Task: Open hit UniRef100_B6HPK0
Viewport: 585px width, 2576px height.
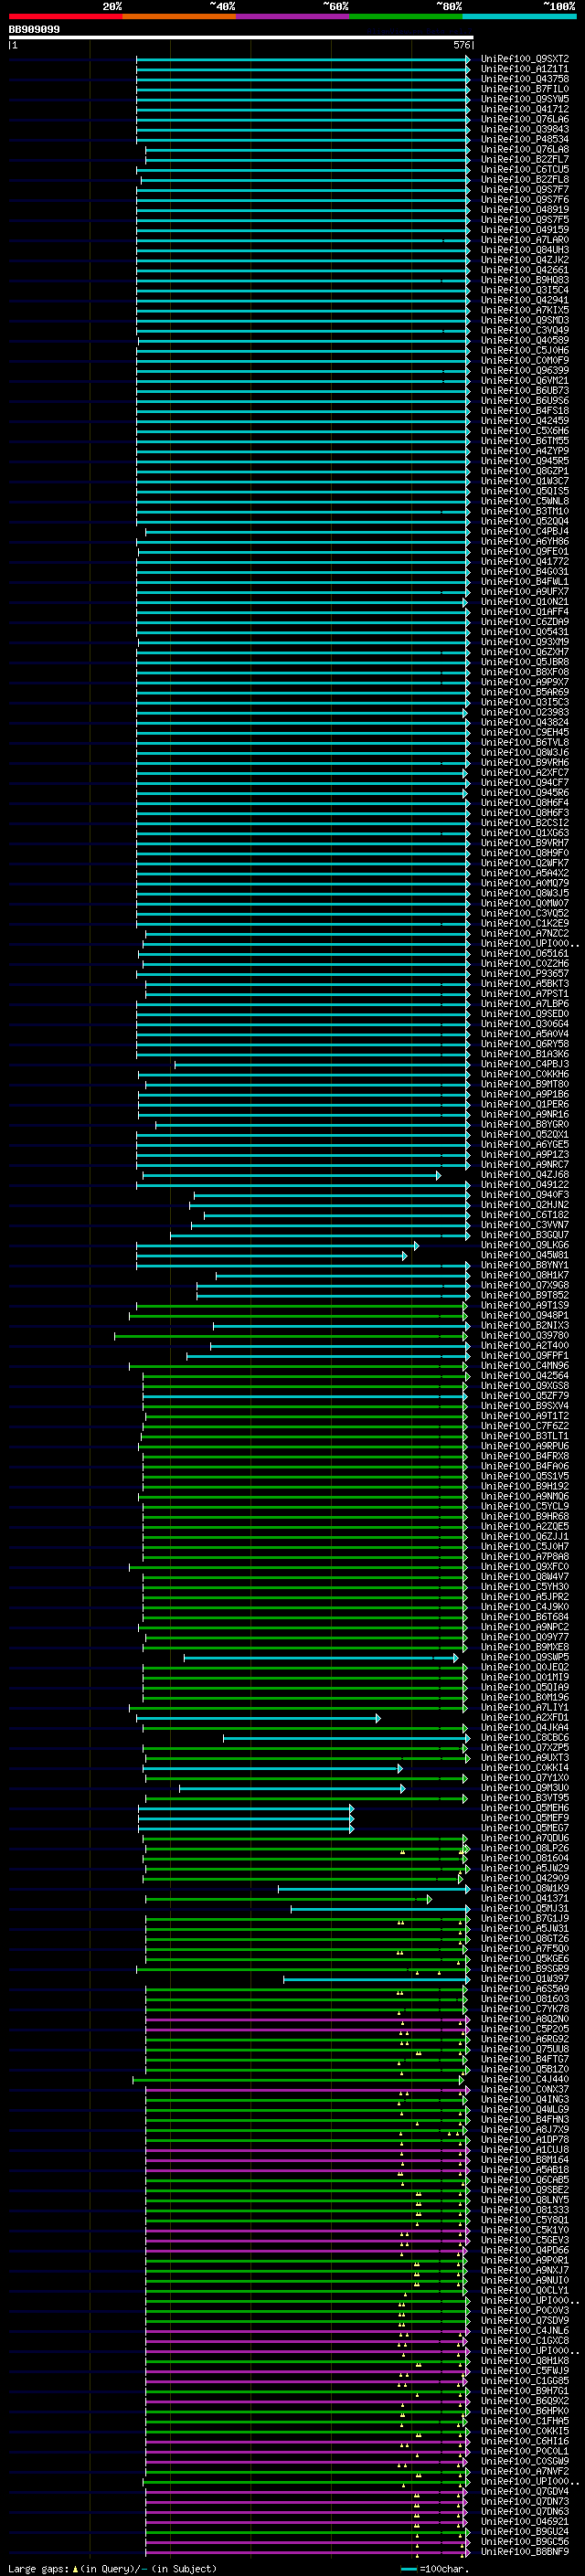Action: 525,2411
